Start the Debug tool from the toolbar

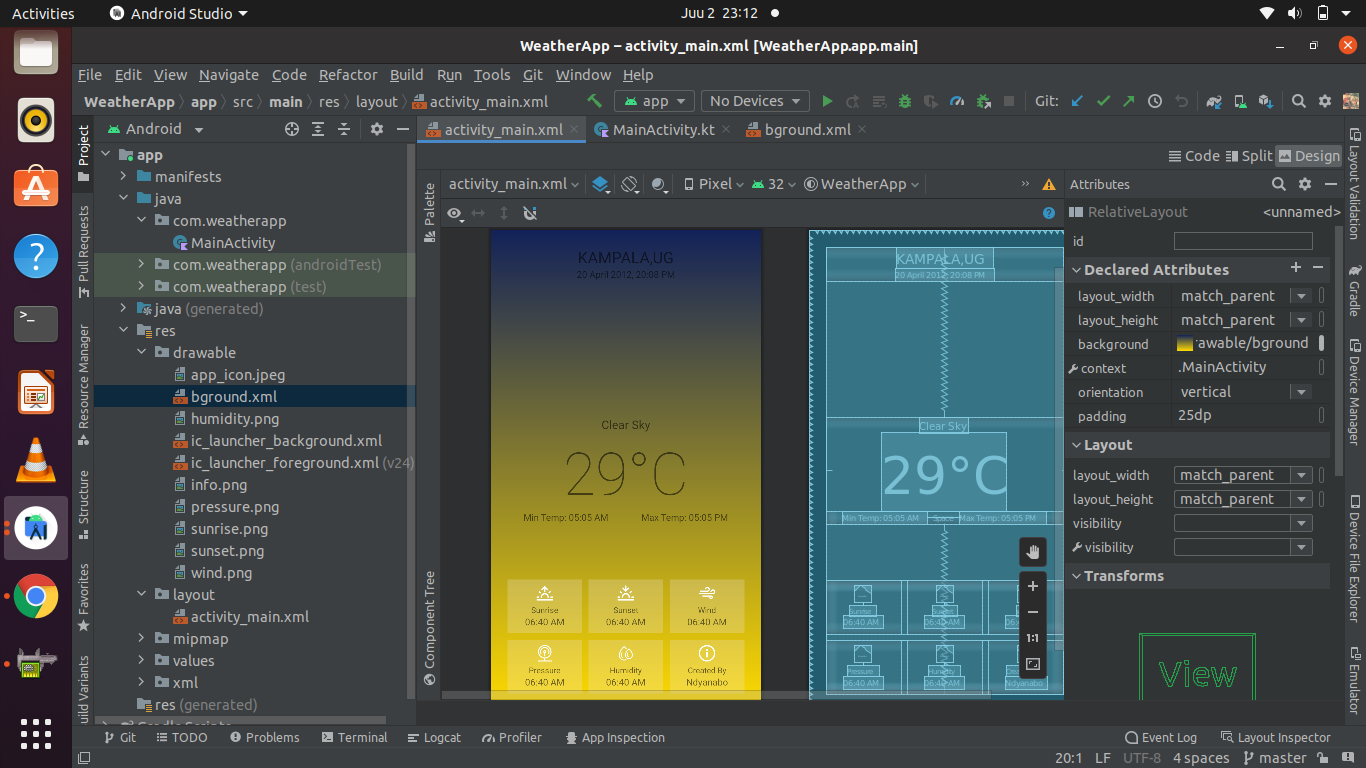point(904,101)
